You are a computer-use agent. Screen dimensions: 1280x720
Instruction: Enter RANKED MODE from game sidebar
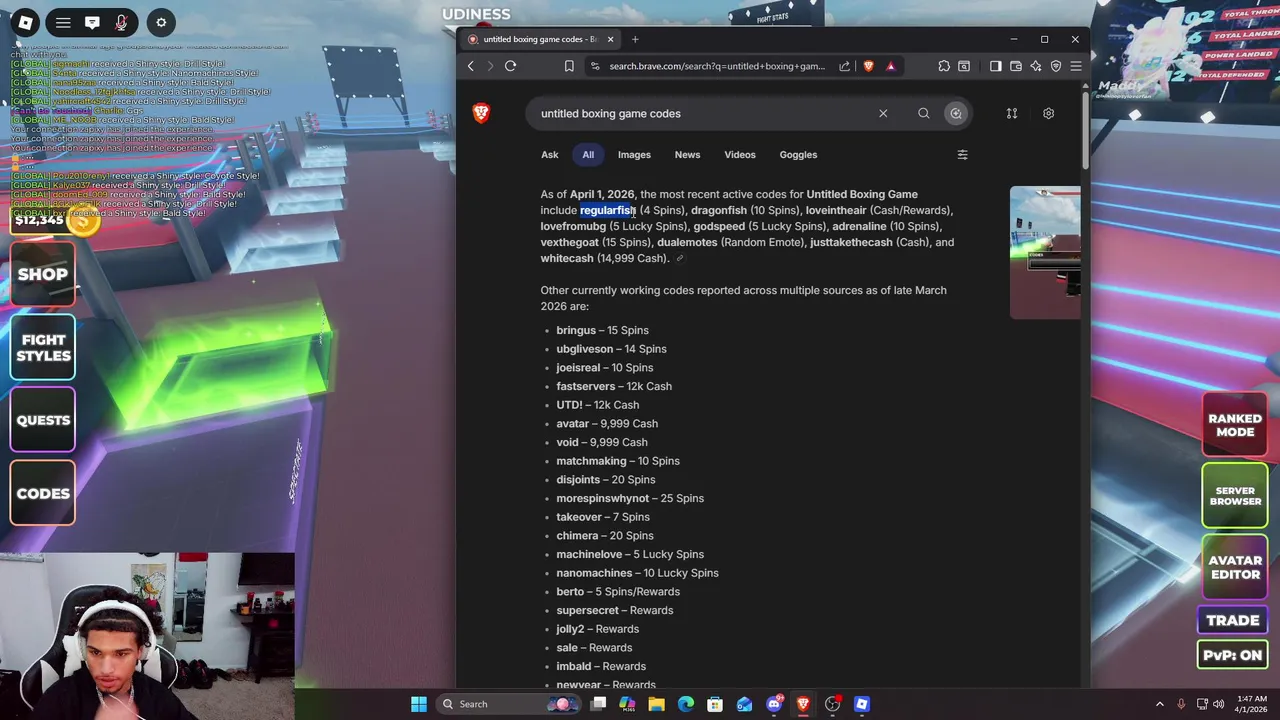click(x=1235, y=425)
